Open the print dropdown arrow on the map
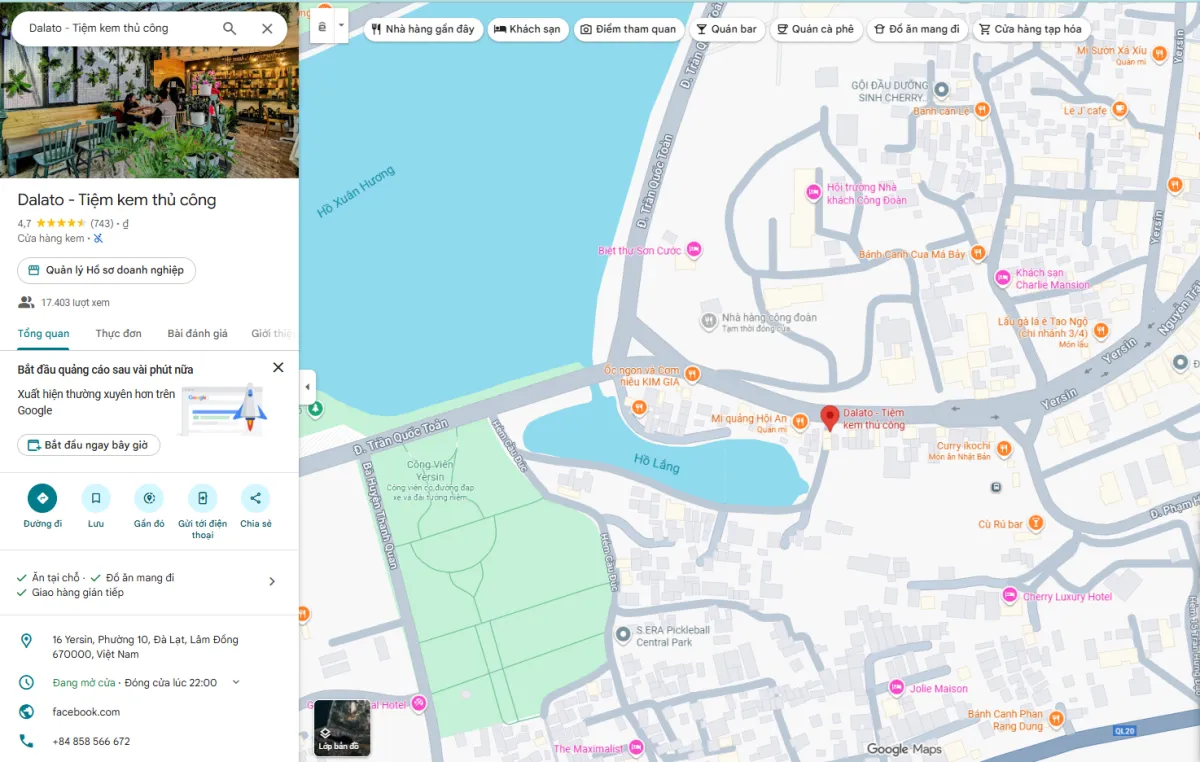The image size is (1200, 762). pos(341,27)
